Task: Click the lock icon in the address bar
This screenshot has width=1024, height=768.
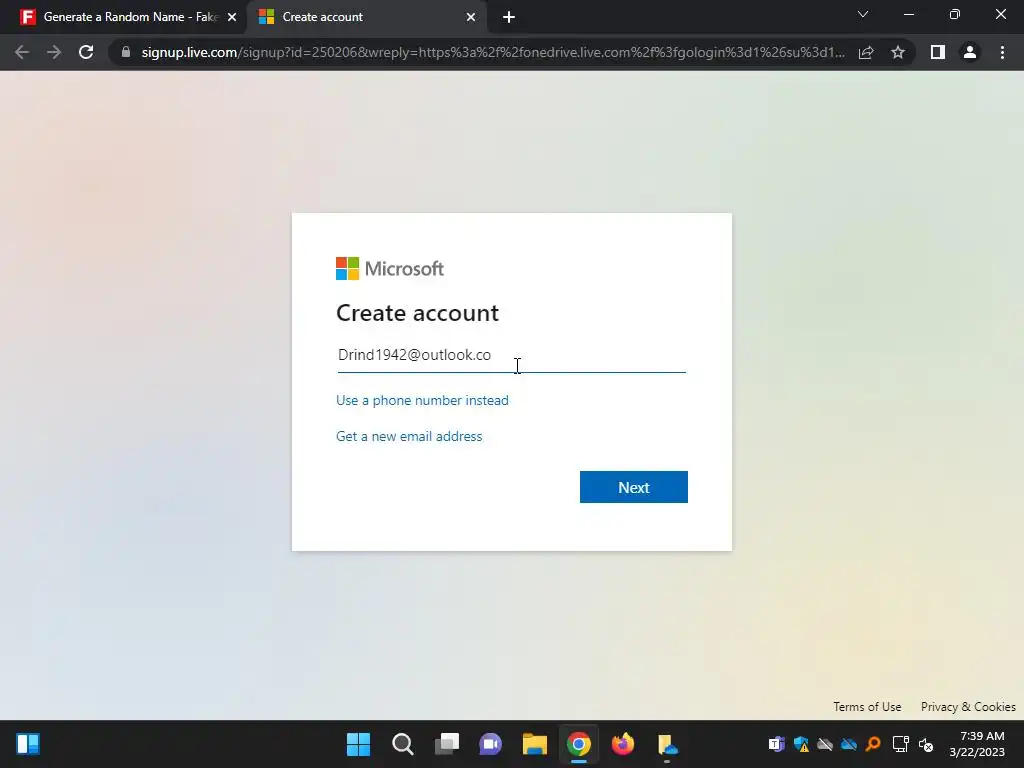Action: click(x=126, y=52)
